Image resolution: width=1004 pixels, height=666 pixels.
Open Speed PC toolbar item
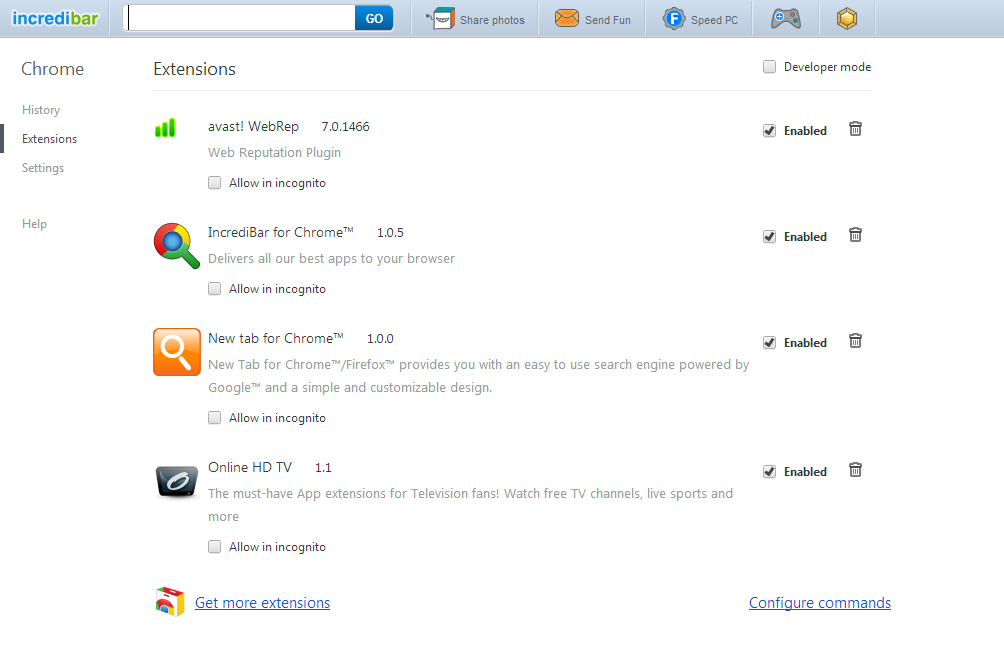pos(700,19)
